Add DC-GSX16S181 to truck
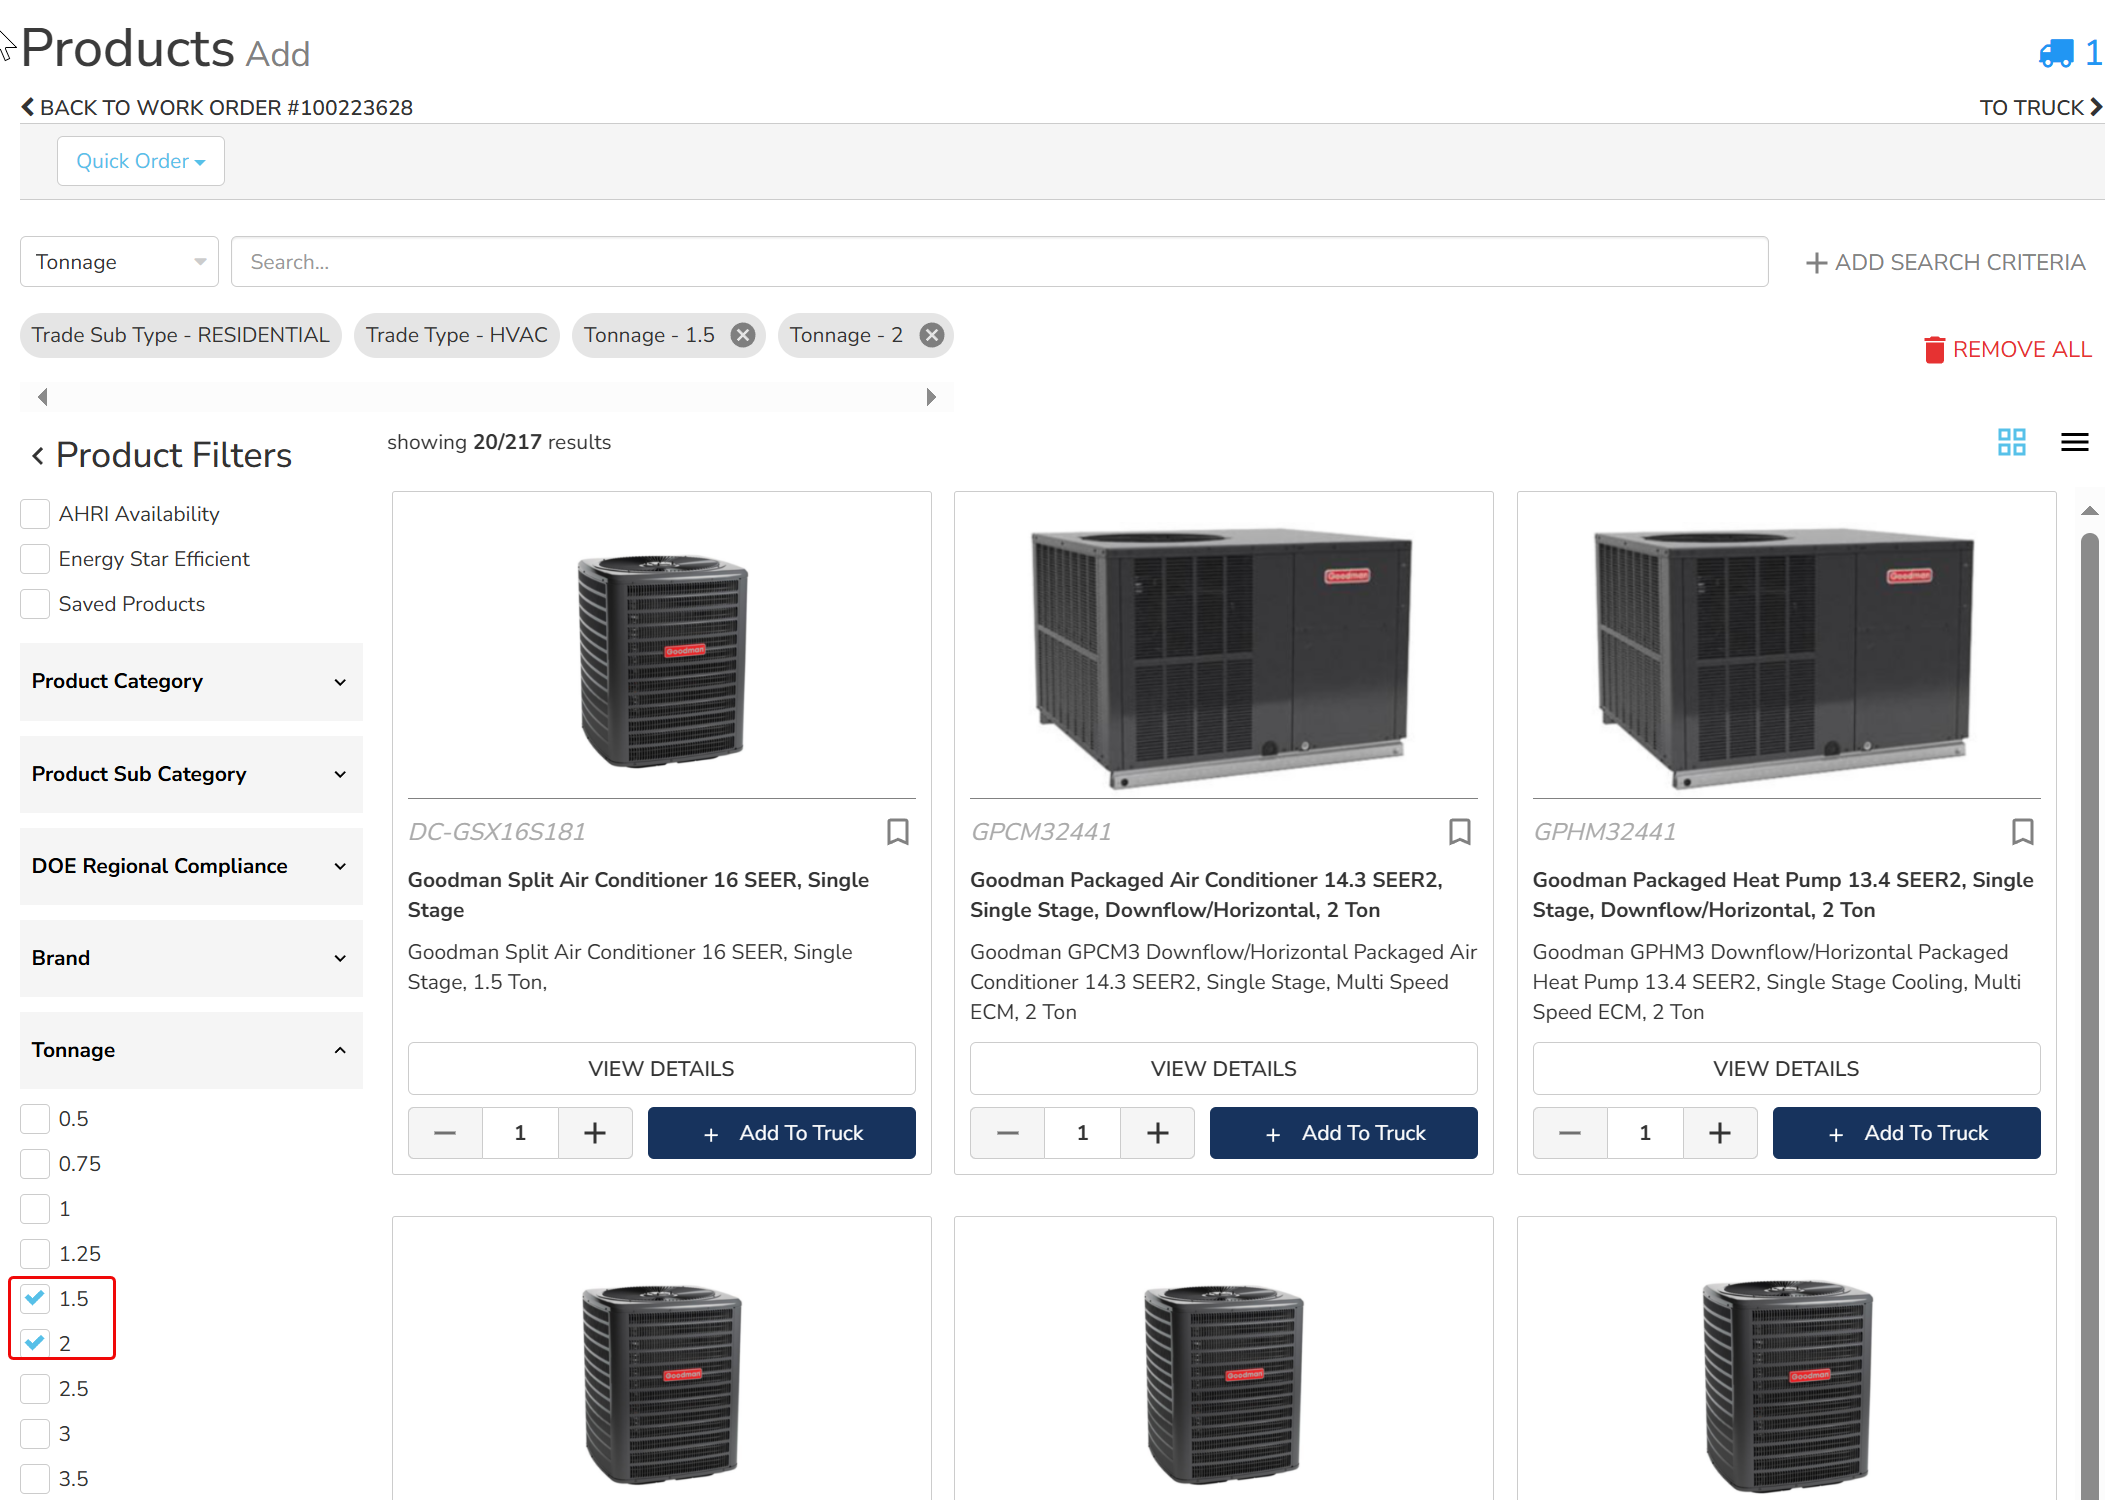This screenshot has width=2110, height=1500. [x=781, y=1133]
